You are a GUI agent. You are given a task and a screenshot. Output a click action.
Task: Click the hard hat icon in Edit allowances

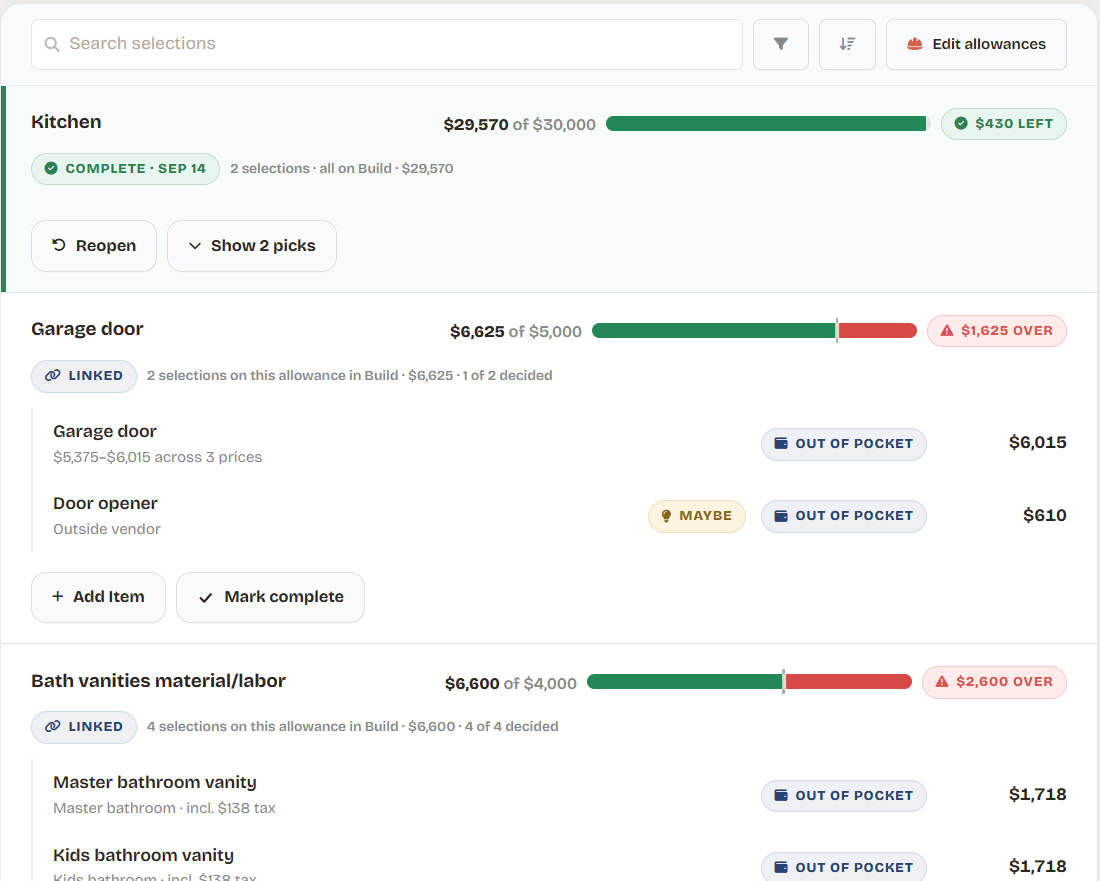[x=914, y=44]
